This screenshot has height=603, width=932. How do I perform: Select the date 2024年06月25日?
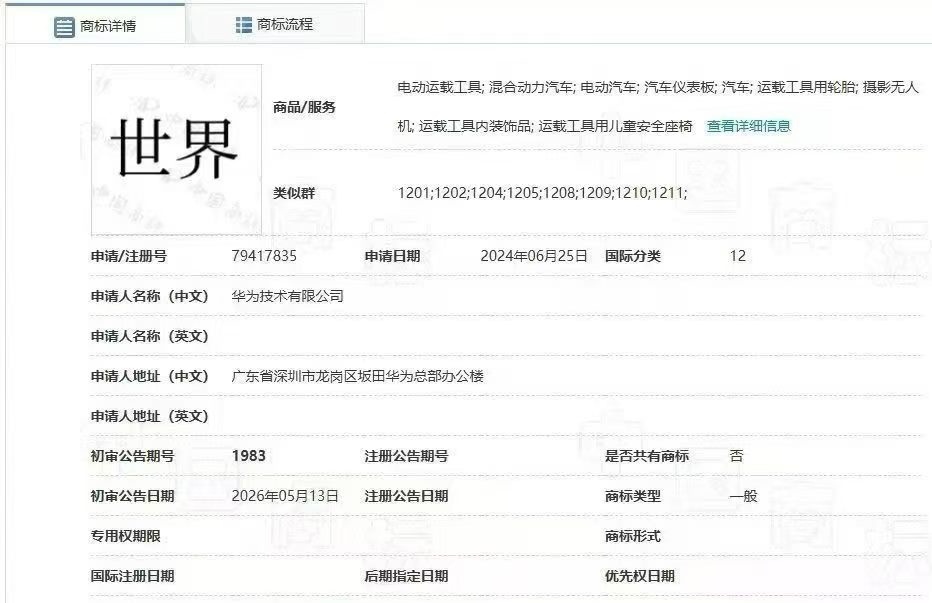coord(534,256)
